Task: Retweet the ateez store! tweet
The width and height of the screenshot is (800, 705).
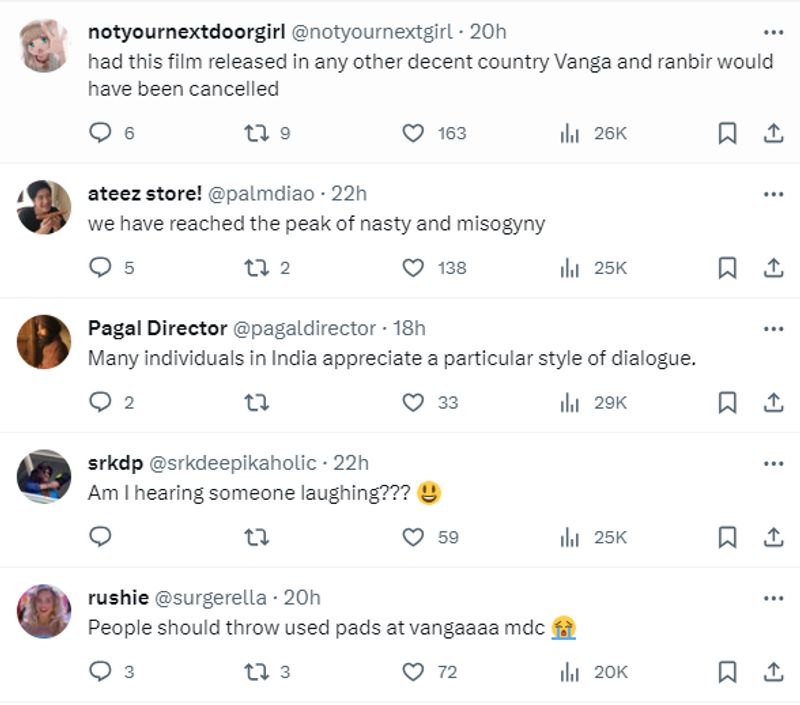Action: tap(256, 267)
